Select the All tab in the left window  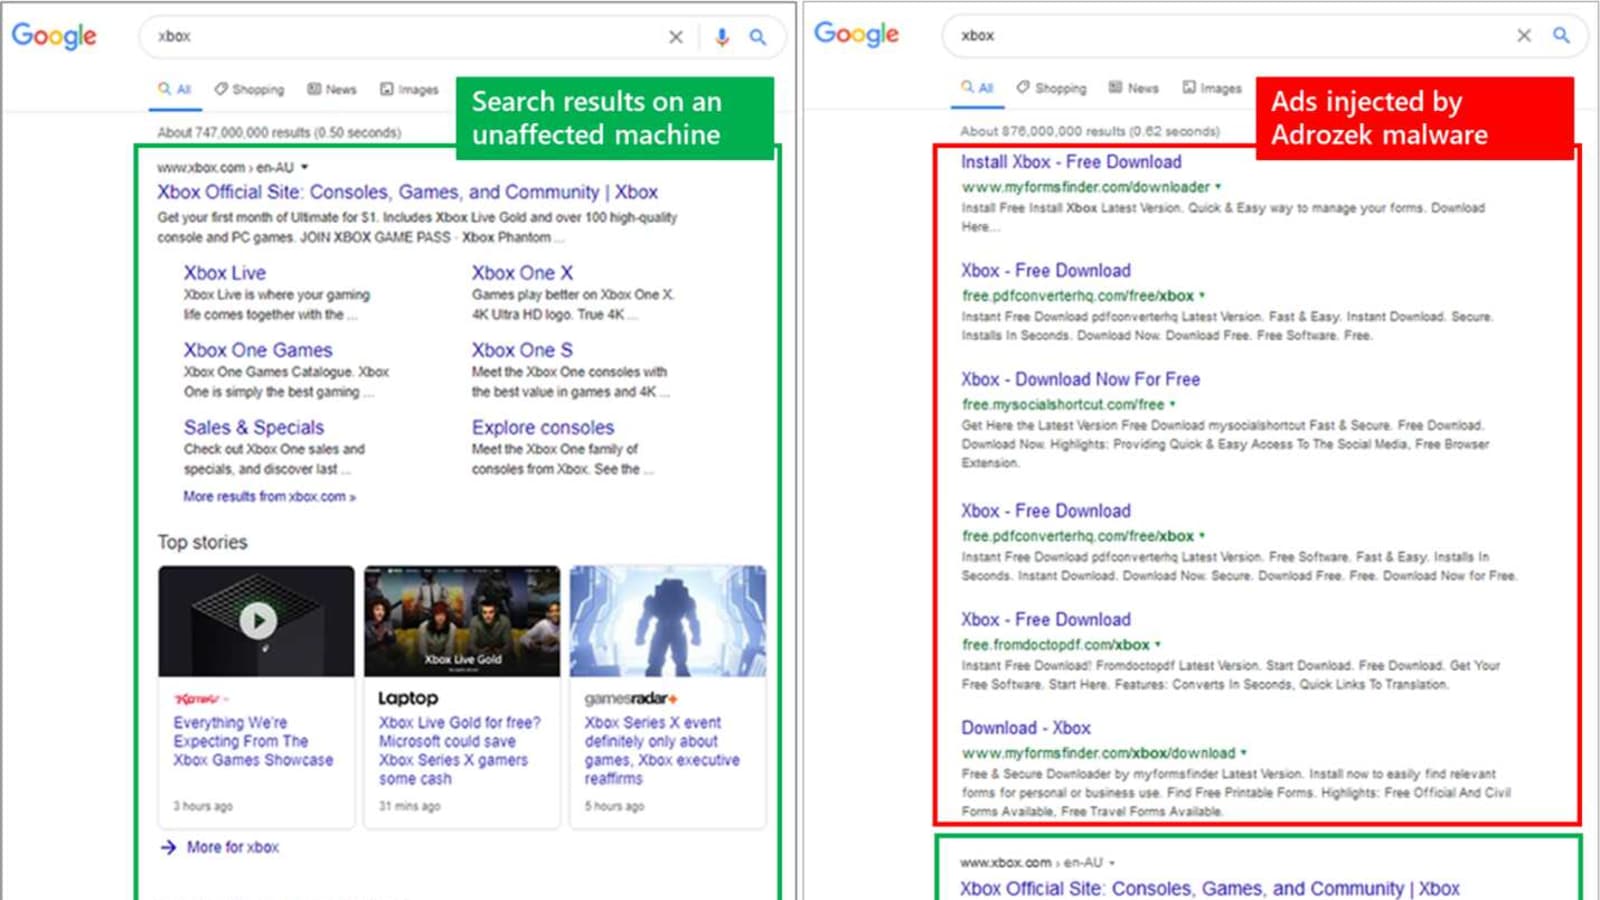174,89
